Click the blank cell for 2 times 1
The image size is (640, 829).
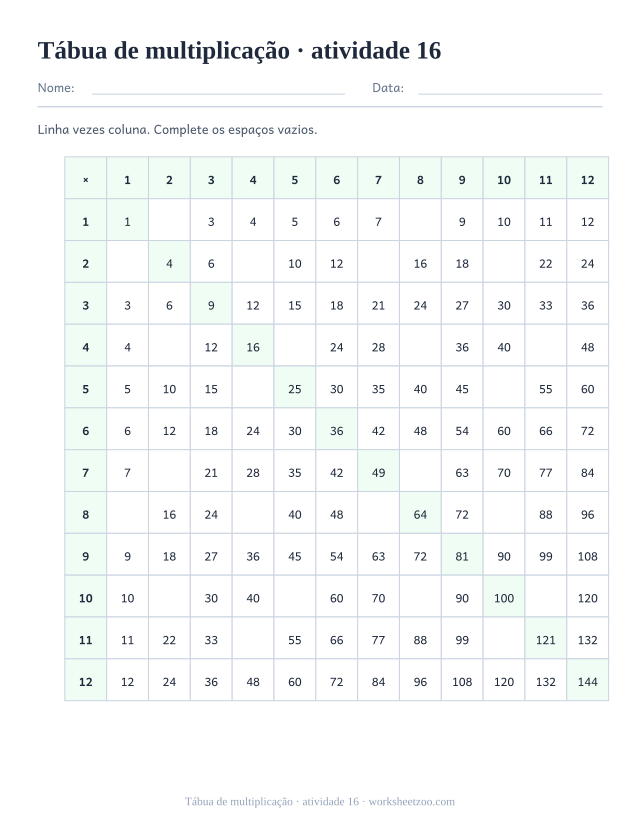pos(127,263)
